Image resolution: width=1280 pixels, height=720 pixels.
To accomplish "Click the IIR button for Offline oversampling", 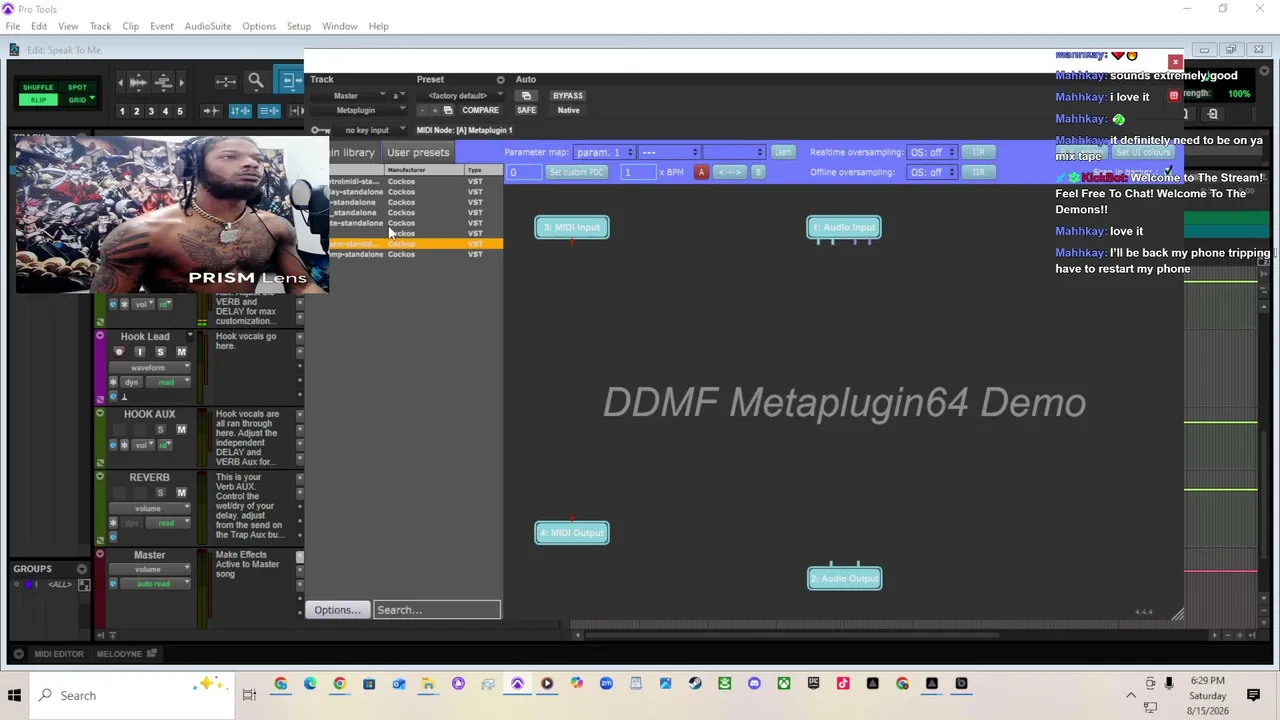I will click(x=978, y=172).
